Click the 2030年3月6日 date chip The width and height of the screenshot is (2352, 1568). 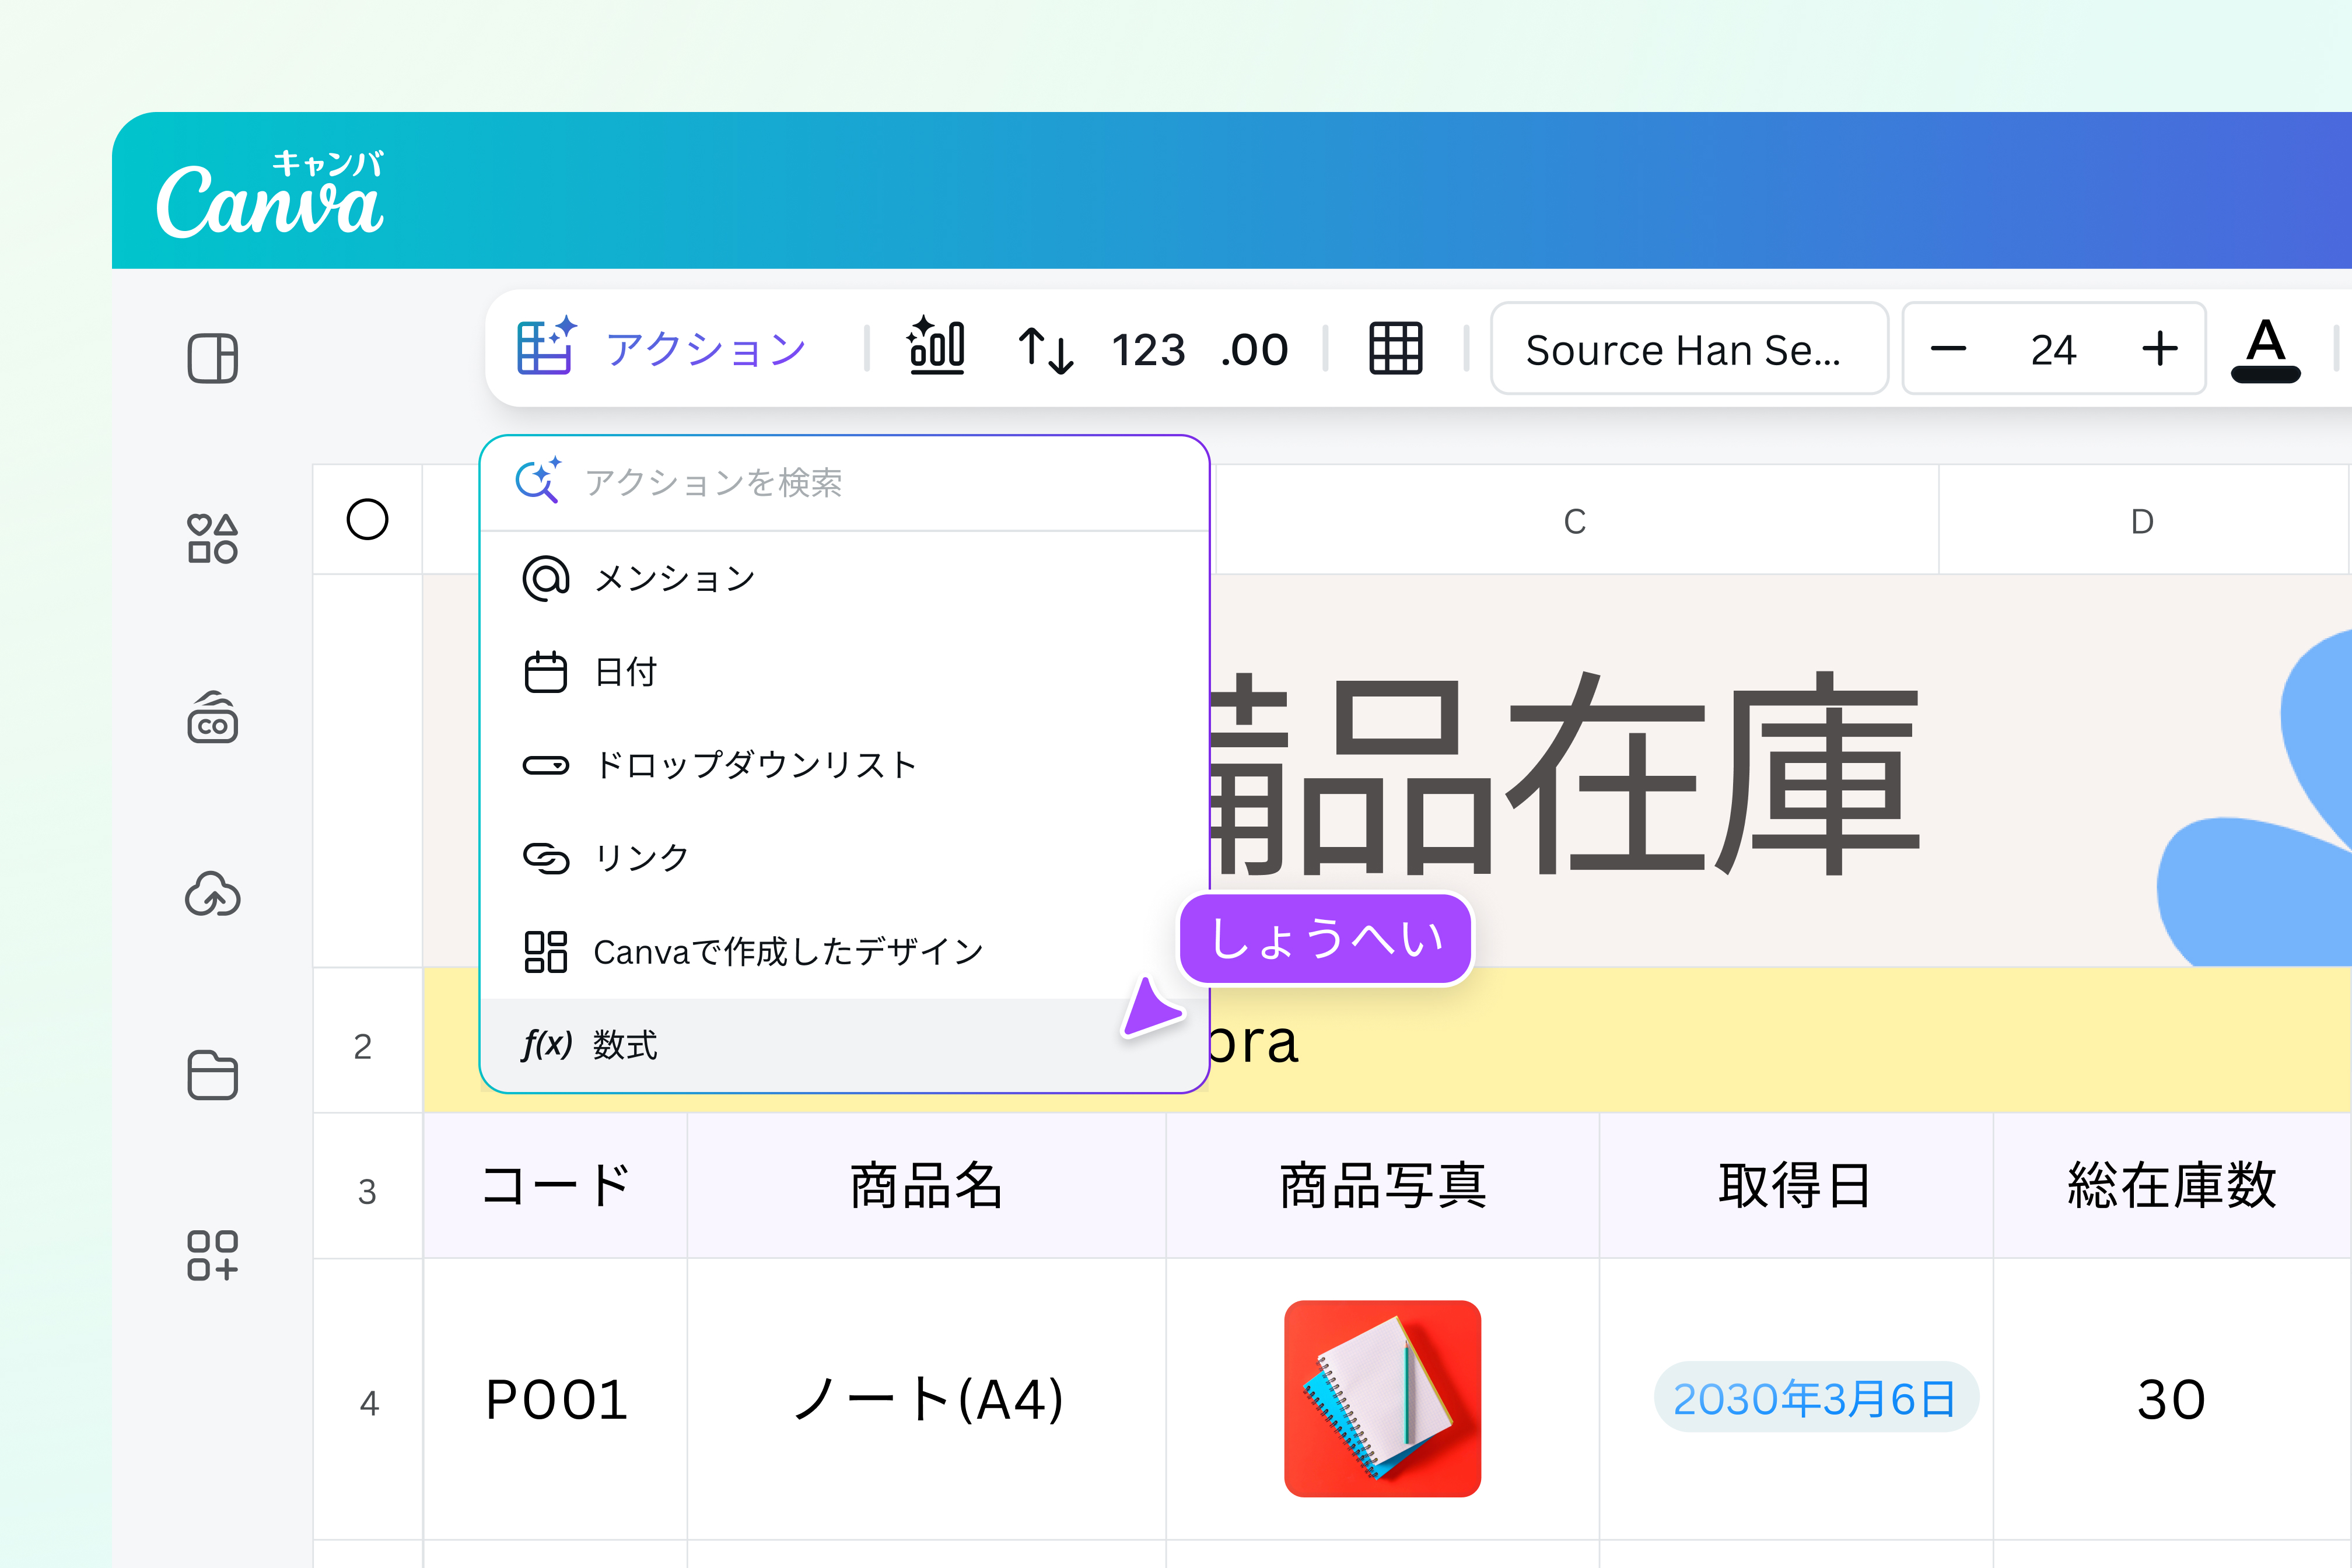(1816, 1398)
